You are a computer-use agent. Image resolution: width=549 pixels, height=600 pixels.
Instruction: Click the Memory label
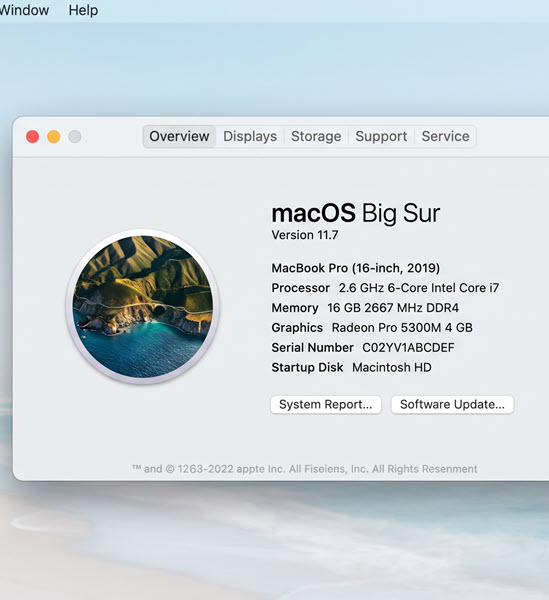(295, 308)
